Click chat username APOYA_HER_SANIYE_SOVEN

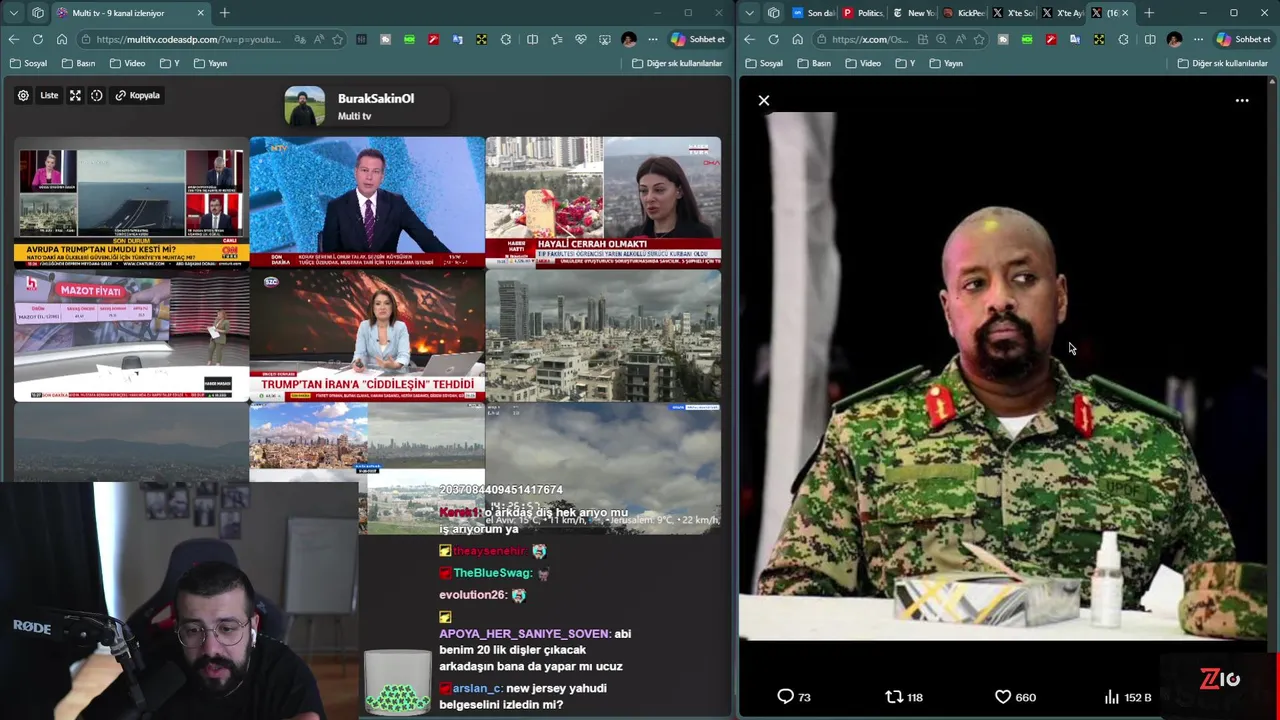point(524,633)
